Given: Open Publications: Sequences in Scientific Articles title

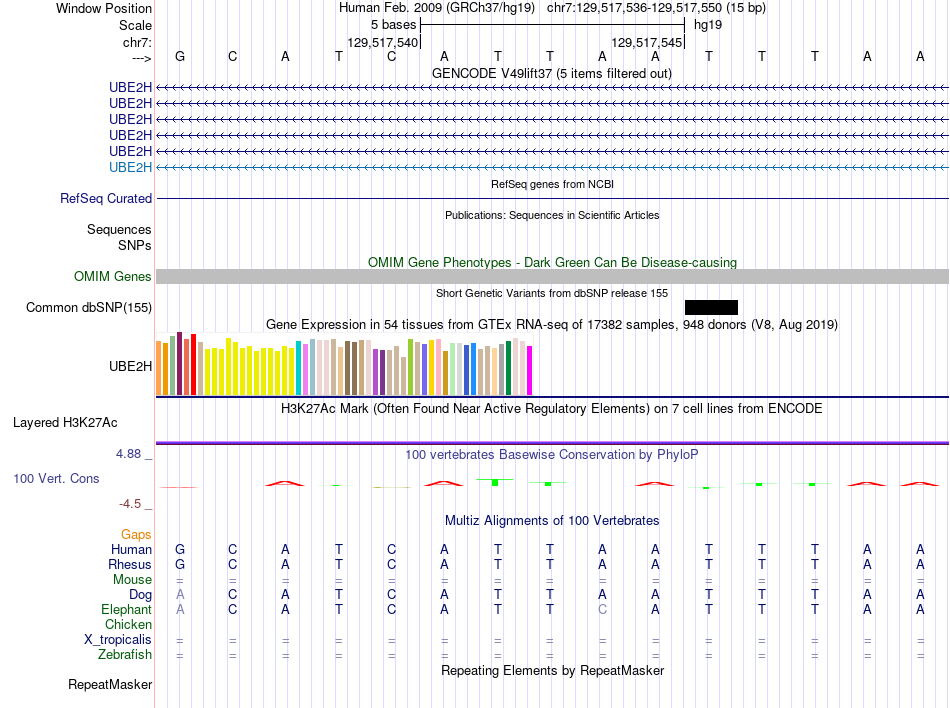Looking at the screenshot, I should tap(552, 215).
